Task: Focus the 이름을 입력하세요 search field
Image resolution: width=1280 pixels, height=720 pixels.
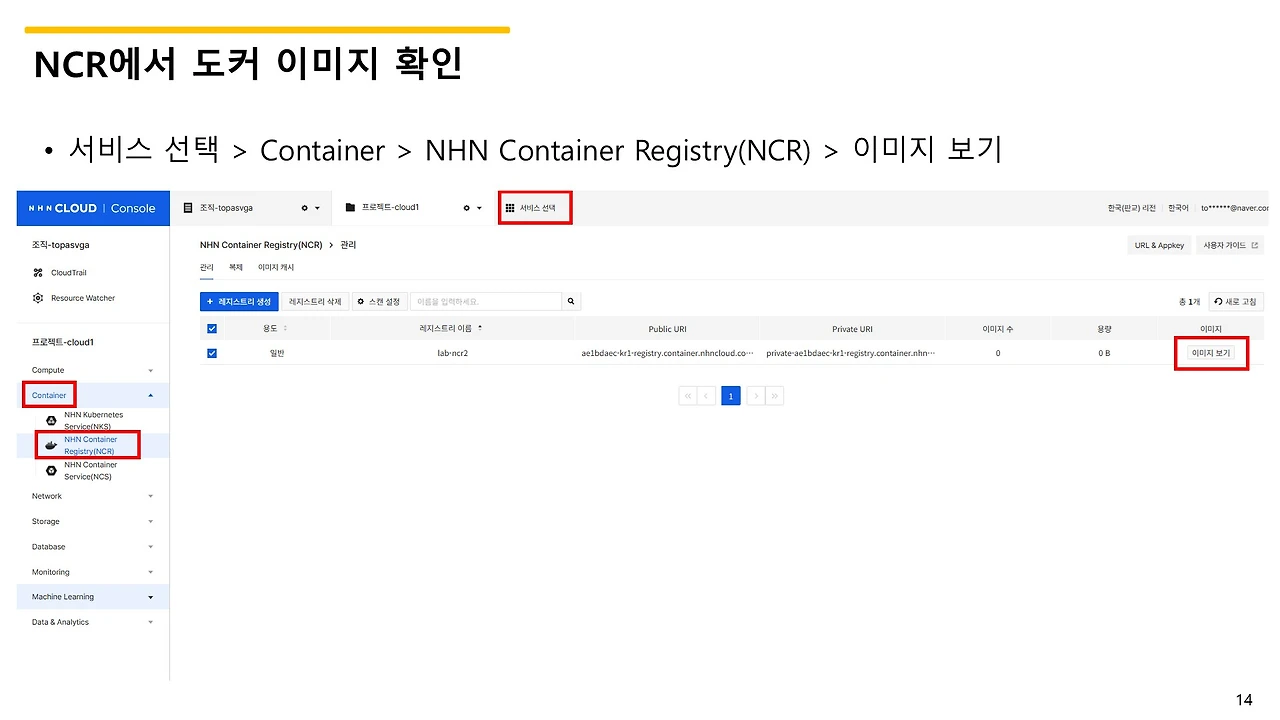Action: [x=486, y=301]
